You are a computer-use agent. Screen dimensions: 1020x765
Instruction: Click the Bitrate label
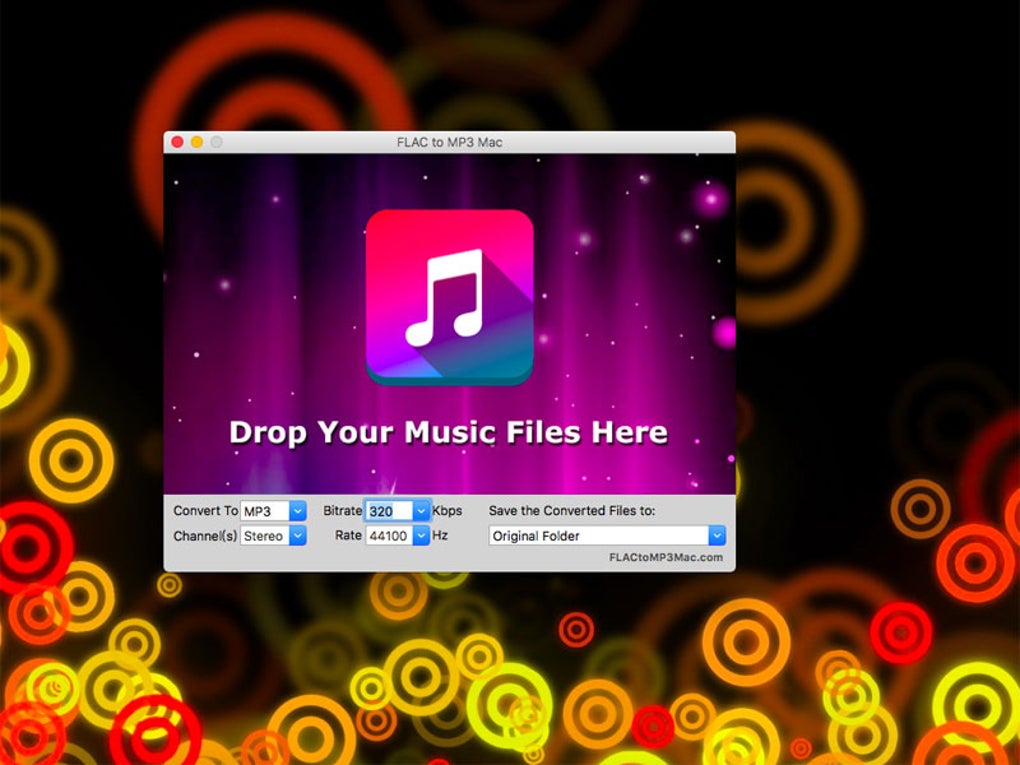(x=342, y=511)
